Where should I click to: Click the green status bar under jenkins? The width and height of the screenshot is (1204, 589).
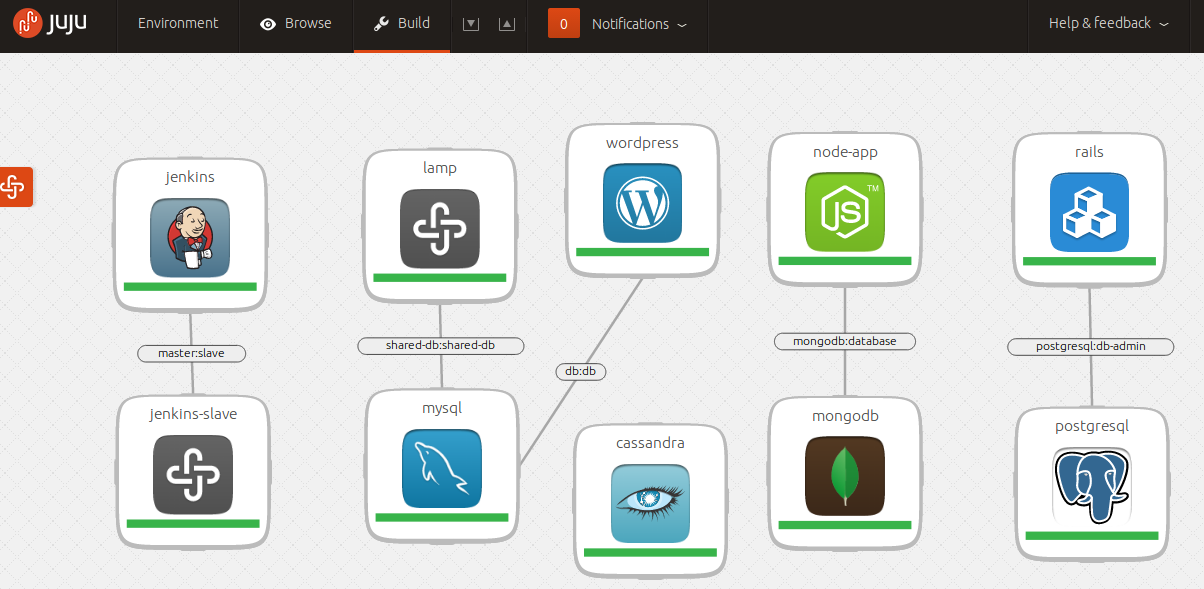(190, 287)
